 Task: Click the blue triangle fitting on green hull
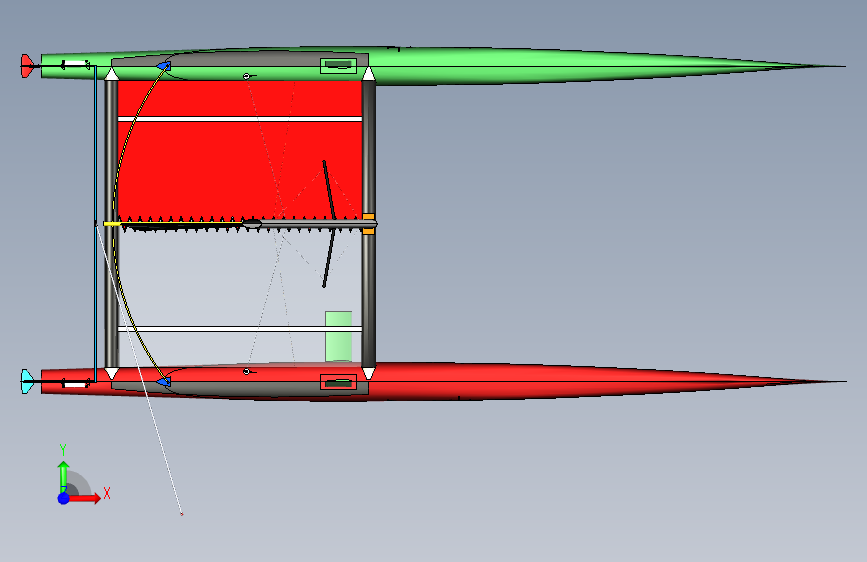(x=164, y=66)
